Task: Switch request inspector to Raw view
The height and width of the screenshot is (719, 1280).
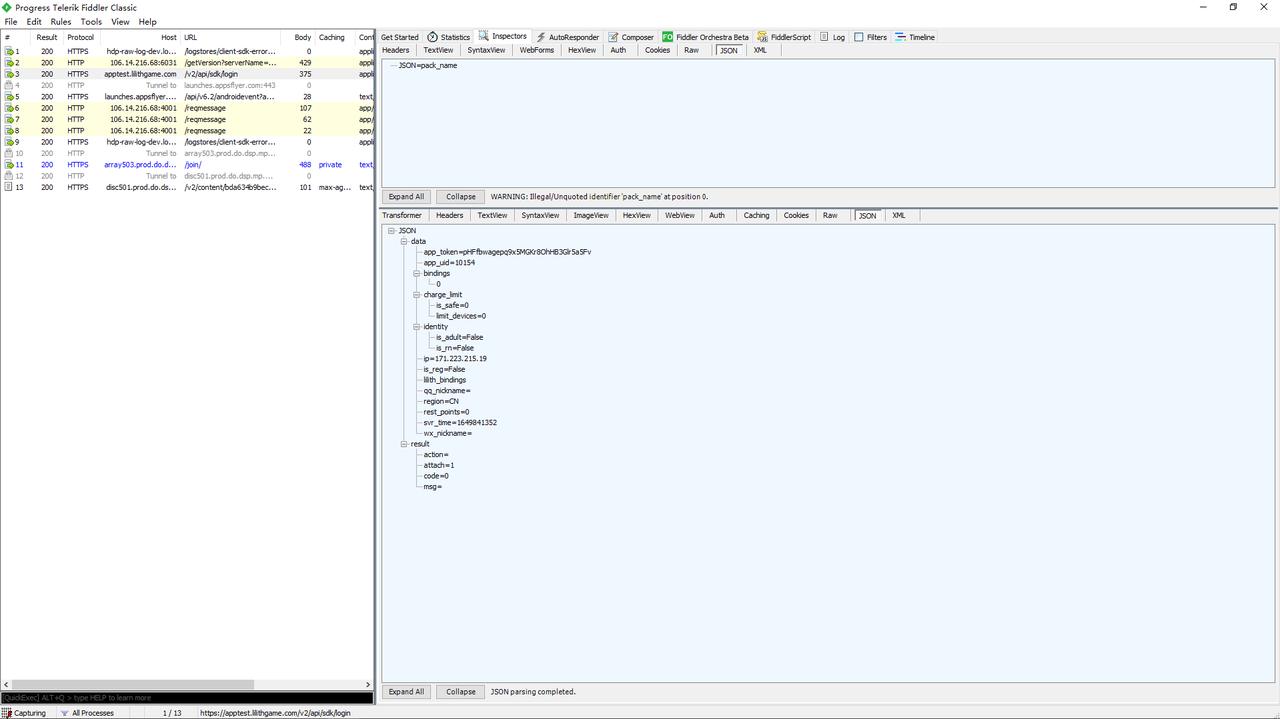Action: click(x=692, y=50)
